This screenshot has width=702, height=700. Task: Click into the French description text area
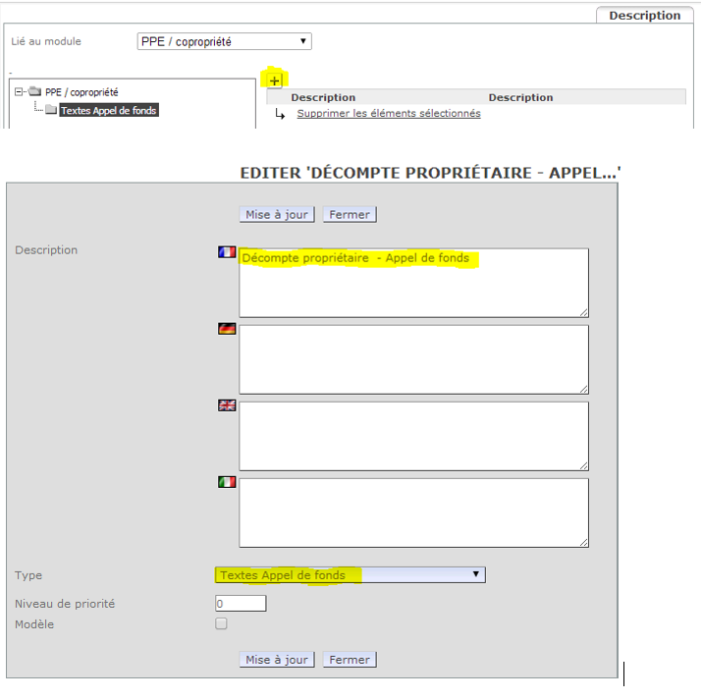point(413,283)
